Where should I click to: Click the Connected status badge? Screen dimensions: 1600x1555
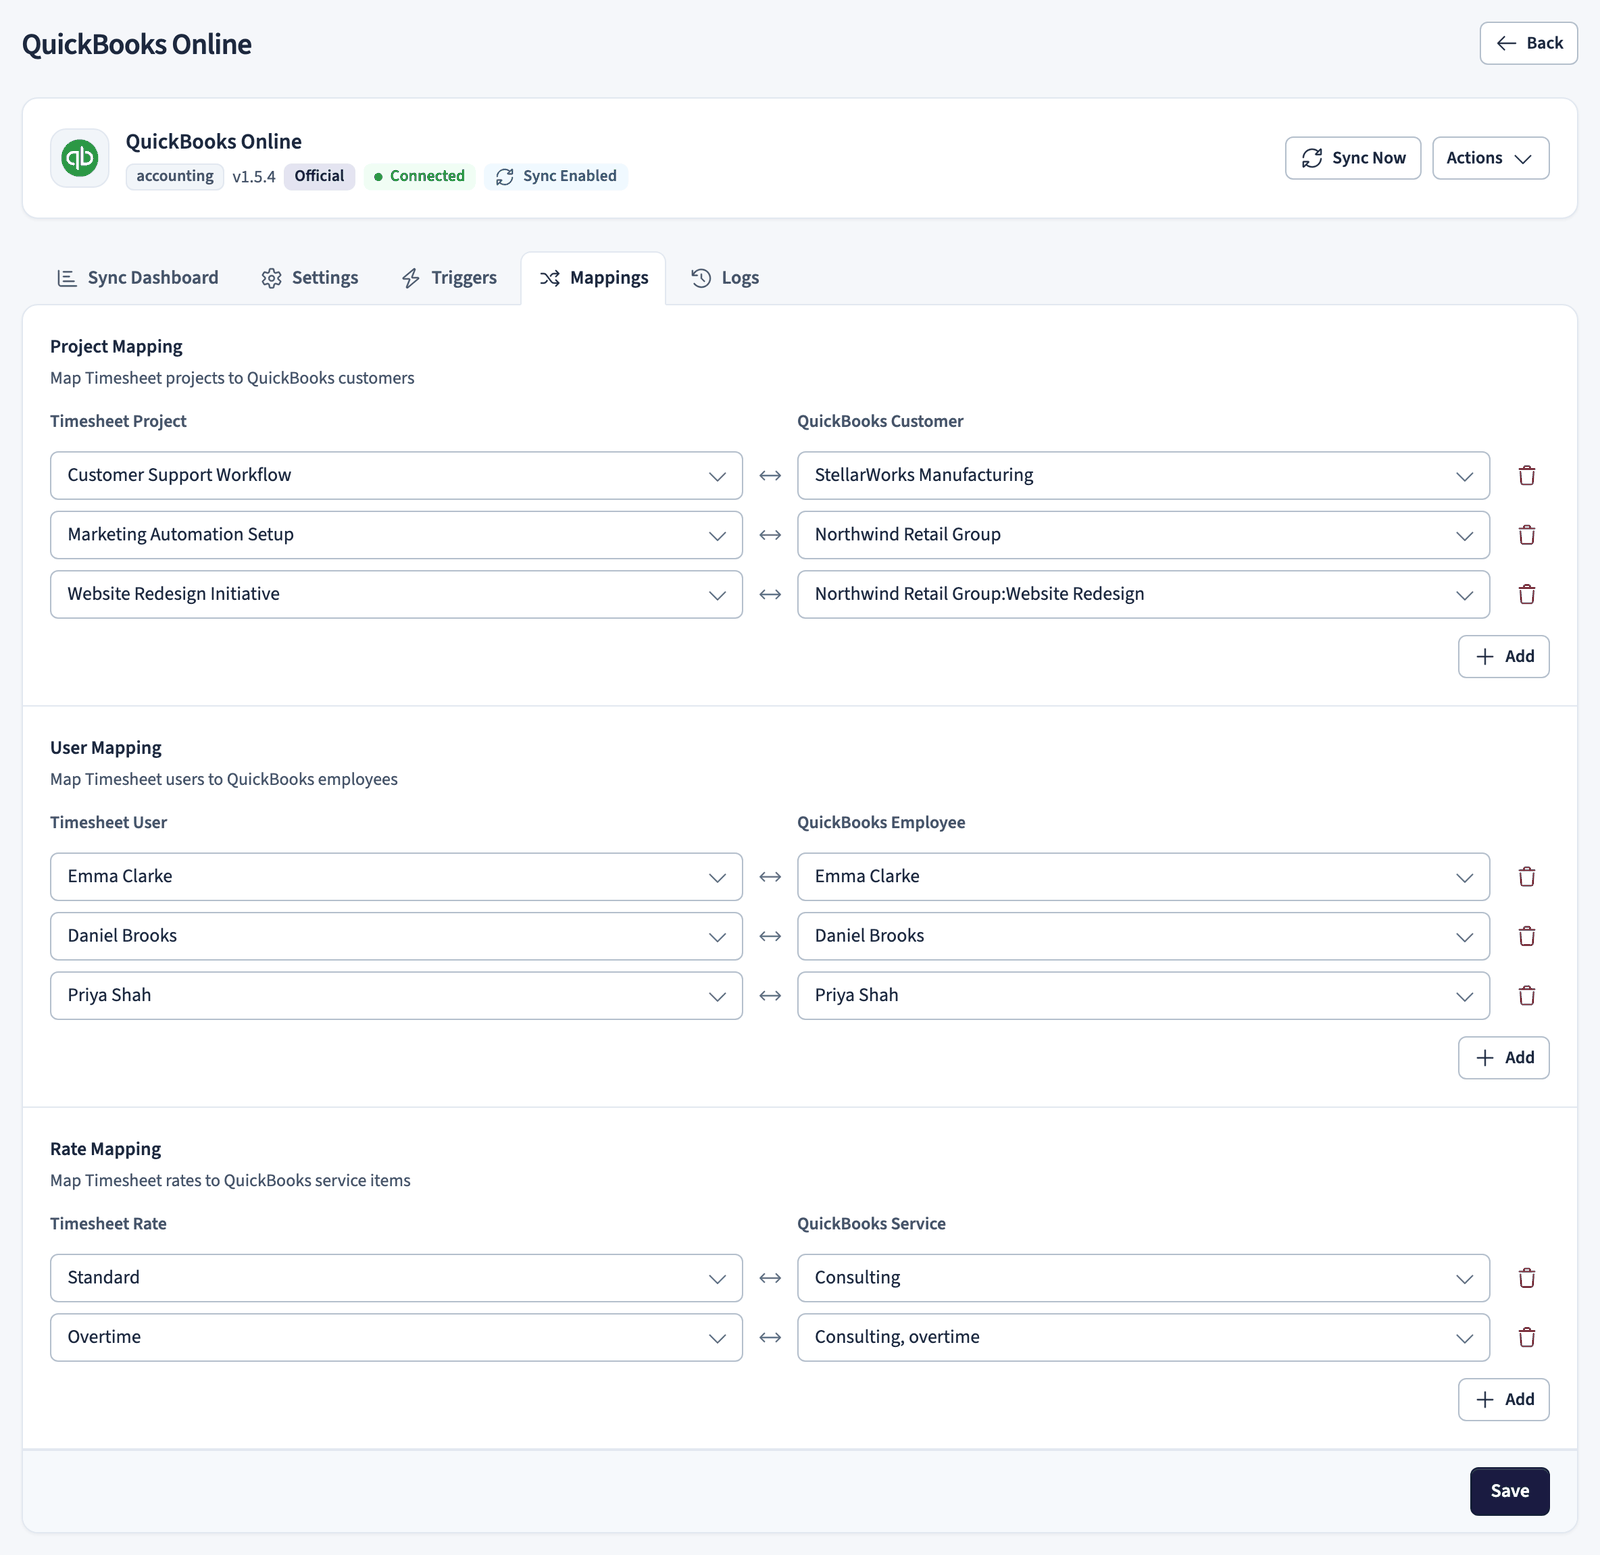click(419, 176)
